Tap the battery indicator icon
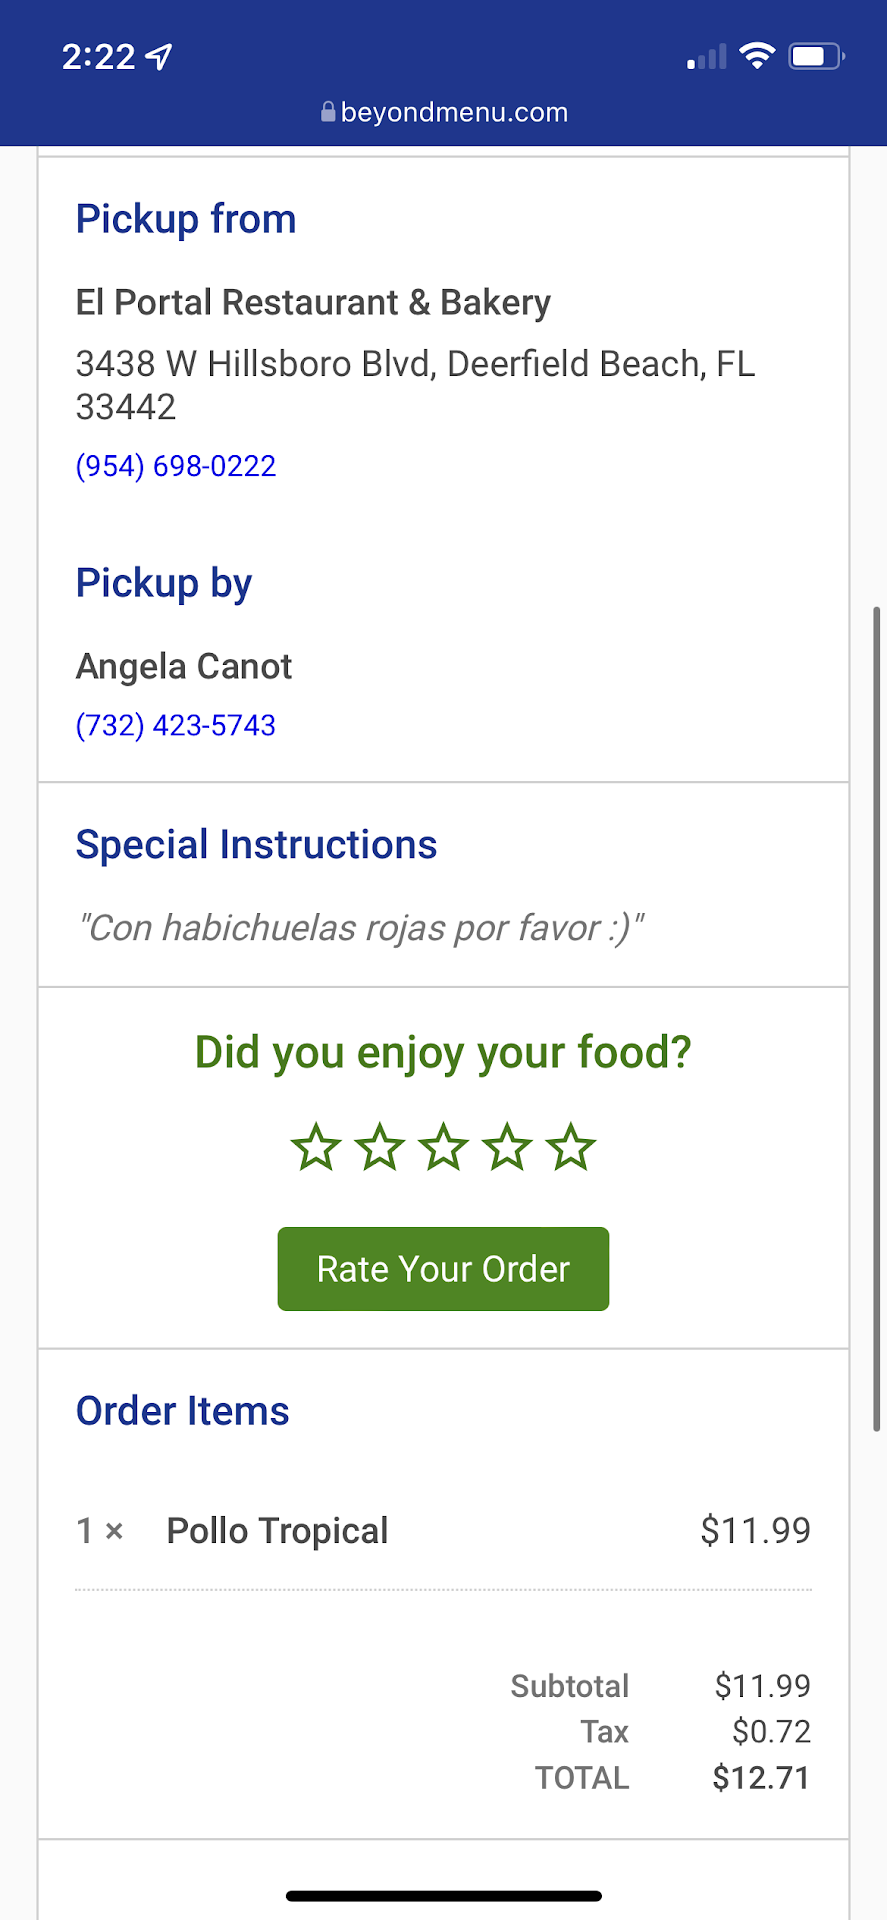Image resolution: width=887 pixels, height=1920 pixels. 816,56
